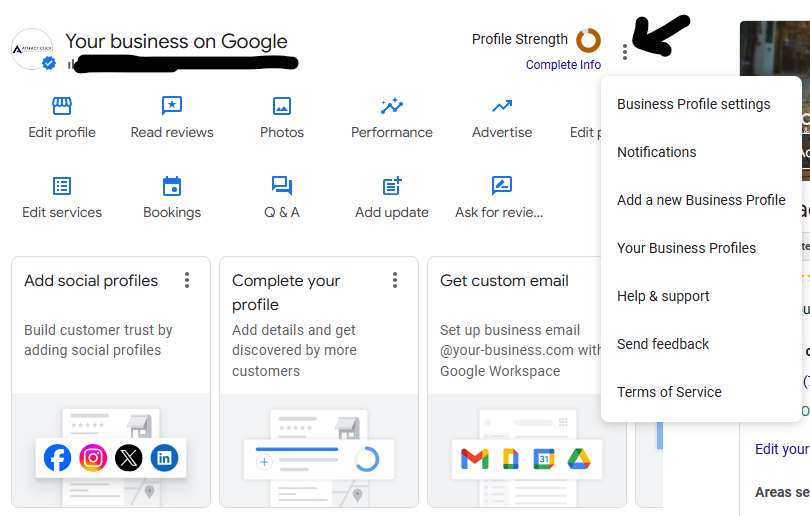Expand options on Add social profiles card
This screenshot has height=516, width=810.
[x=187, y=281]
